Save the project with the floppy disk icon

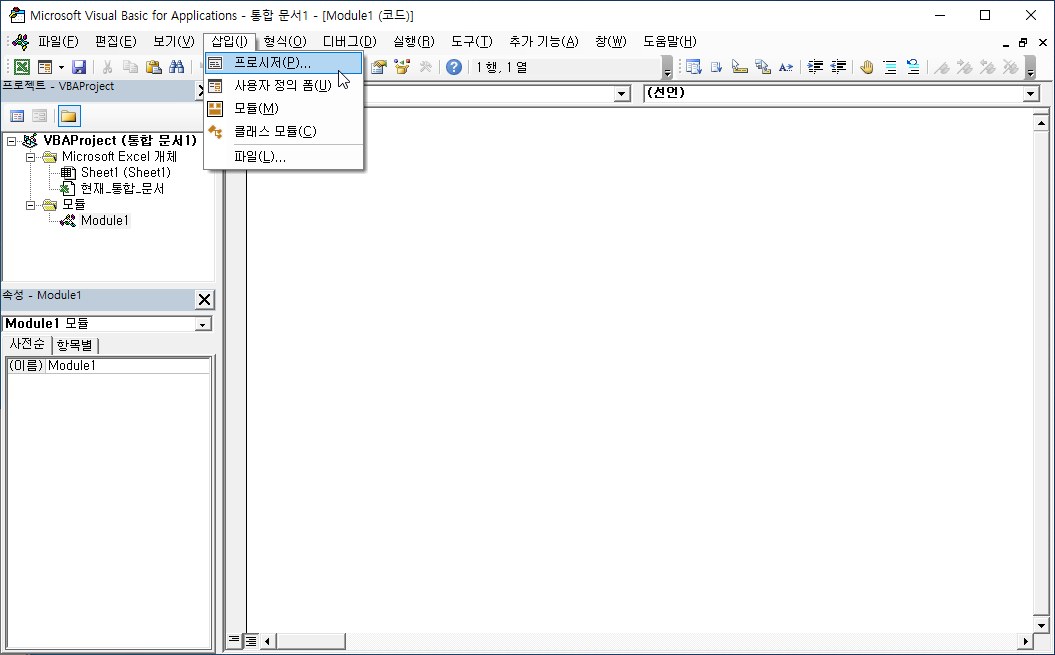pos(79,67)
